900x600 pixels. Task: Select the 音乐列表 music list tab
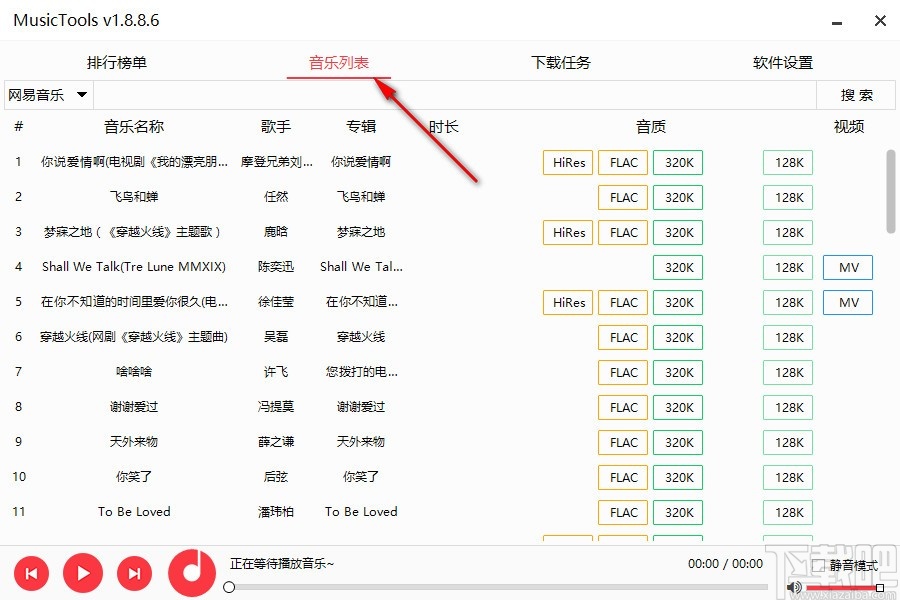click(337, 61)
